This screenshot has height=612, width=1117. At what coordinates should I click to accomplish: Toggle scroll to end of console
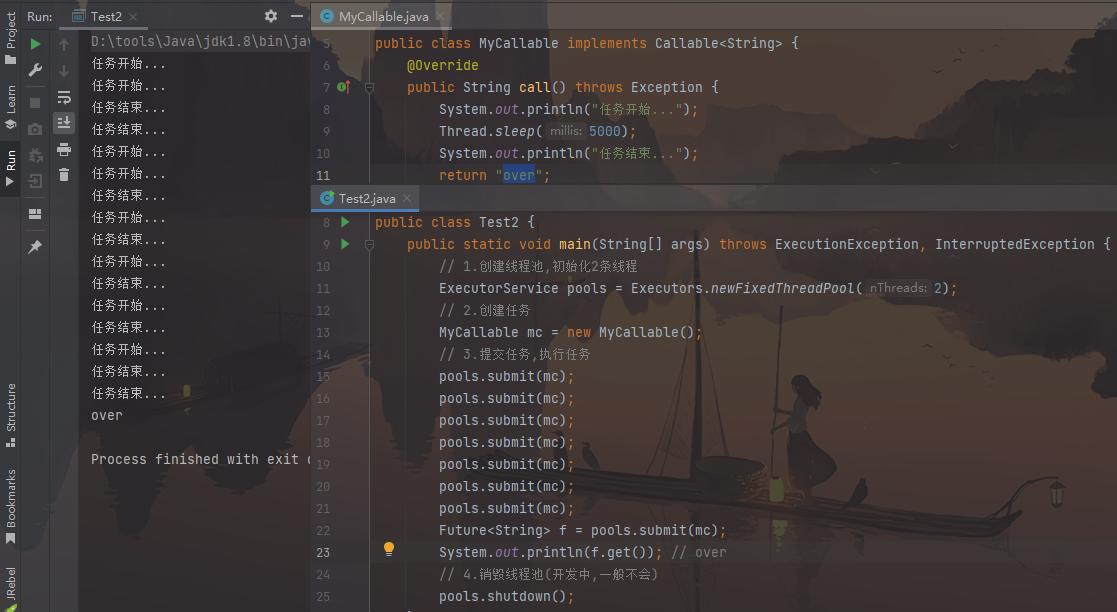click(64, 122)
